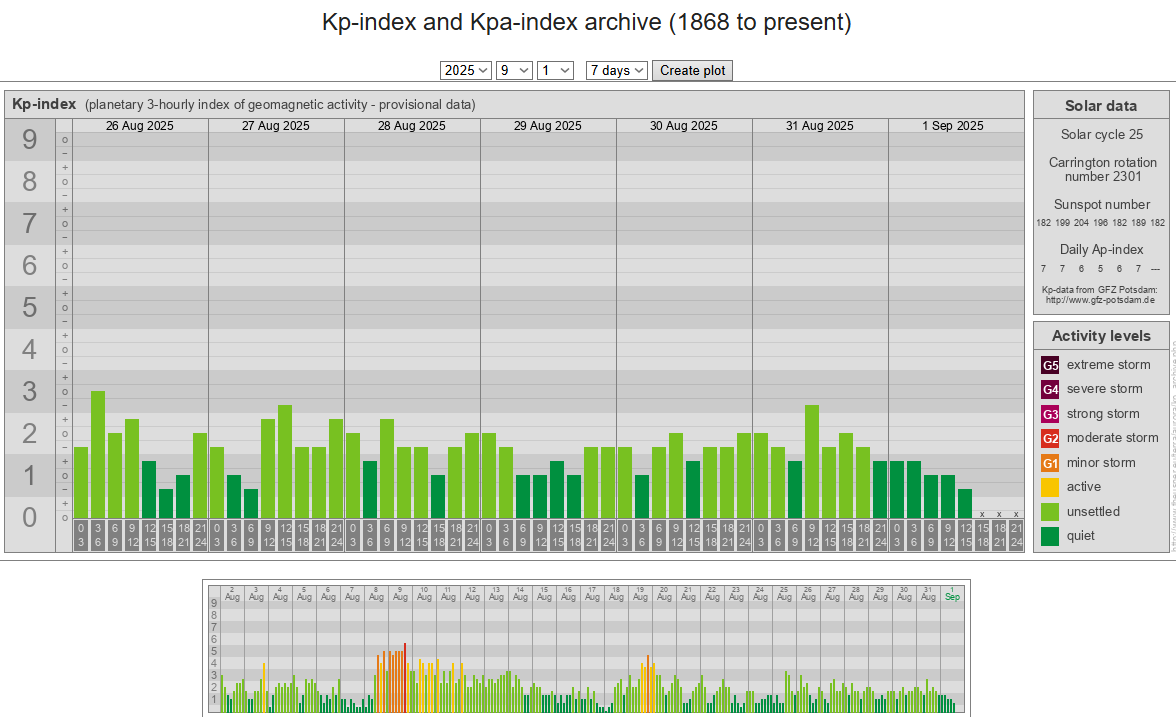Screen dimensions: 1176x717
Task: Click the G4 severe storm legend icon
Action: click(1050, 389)
